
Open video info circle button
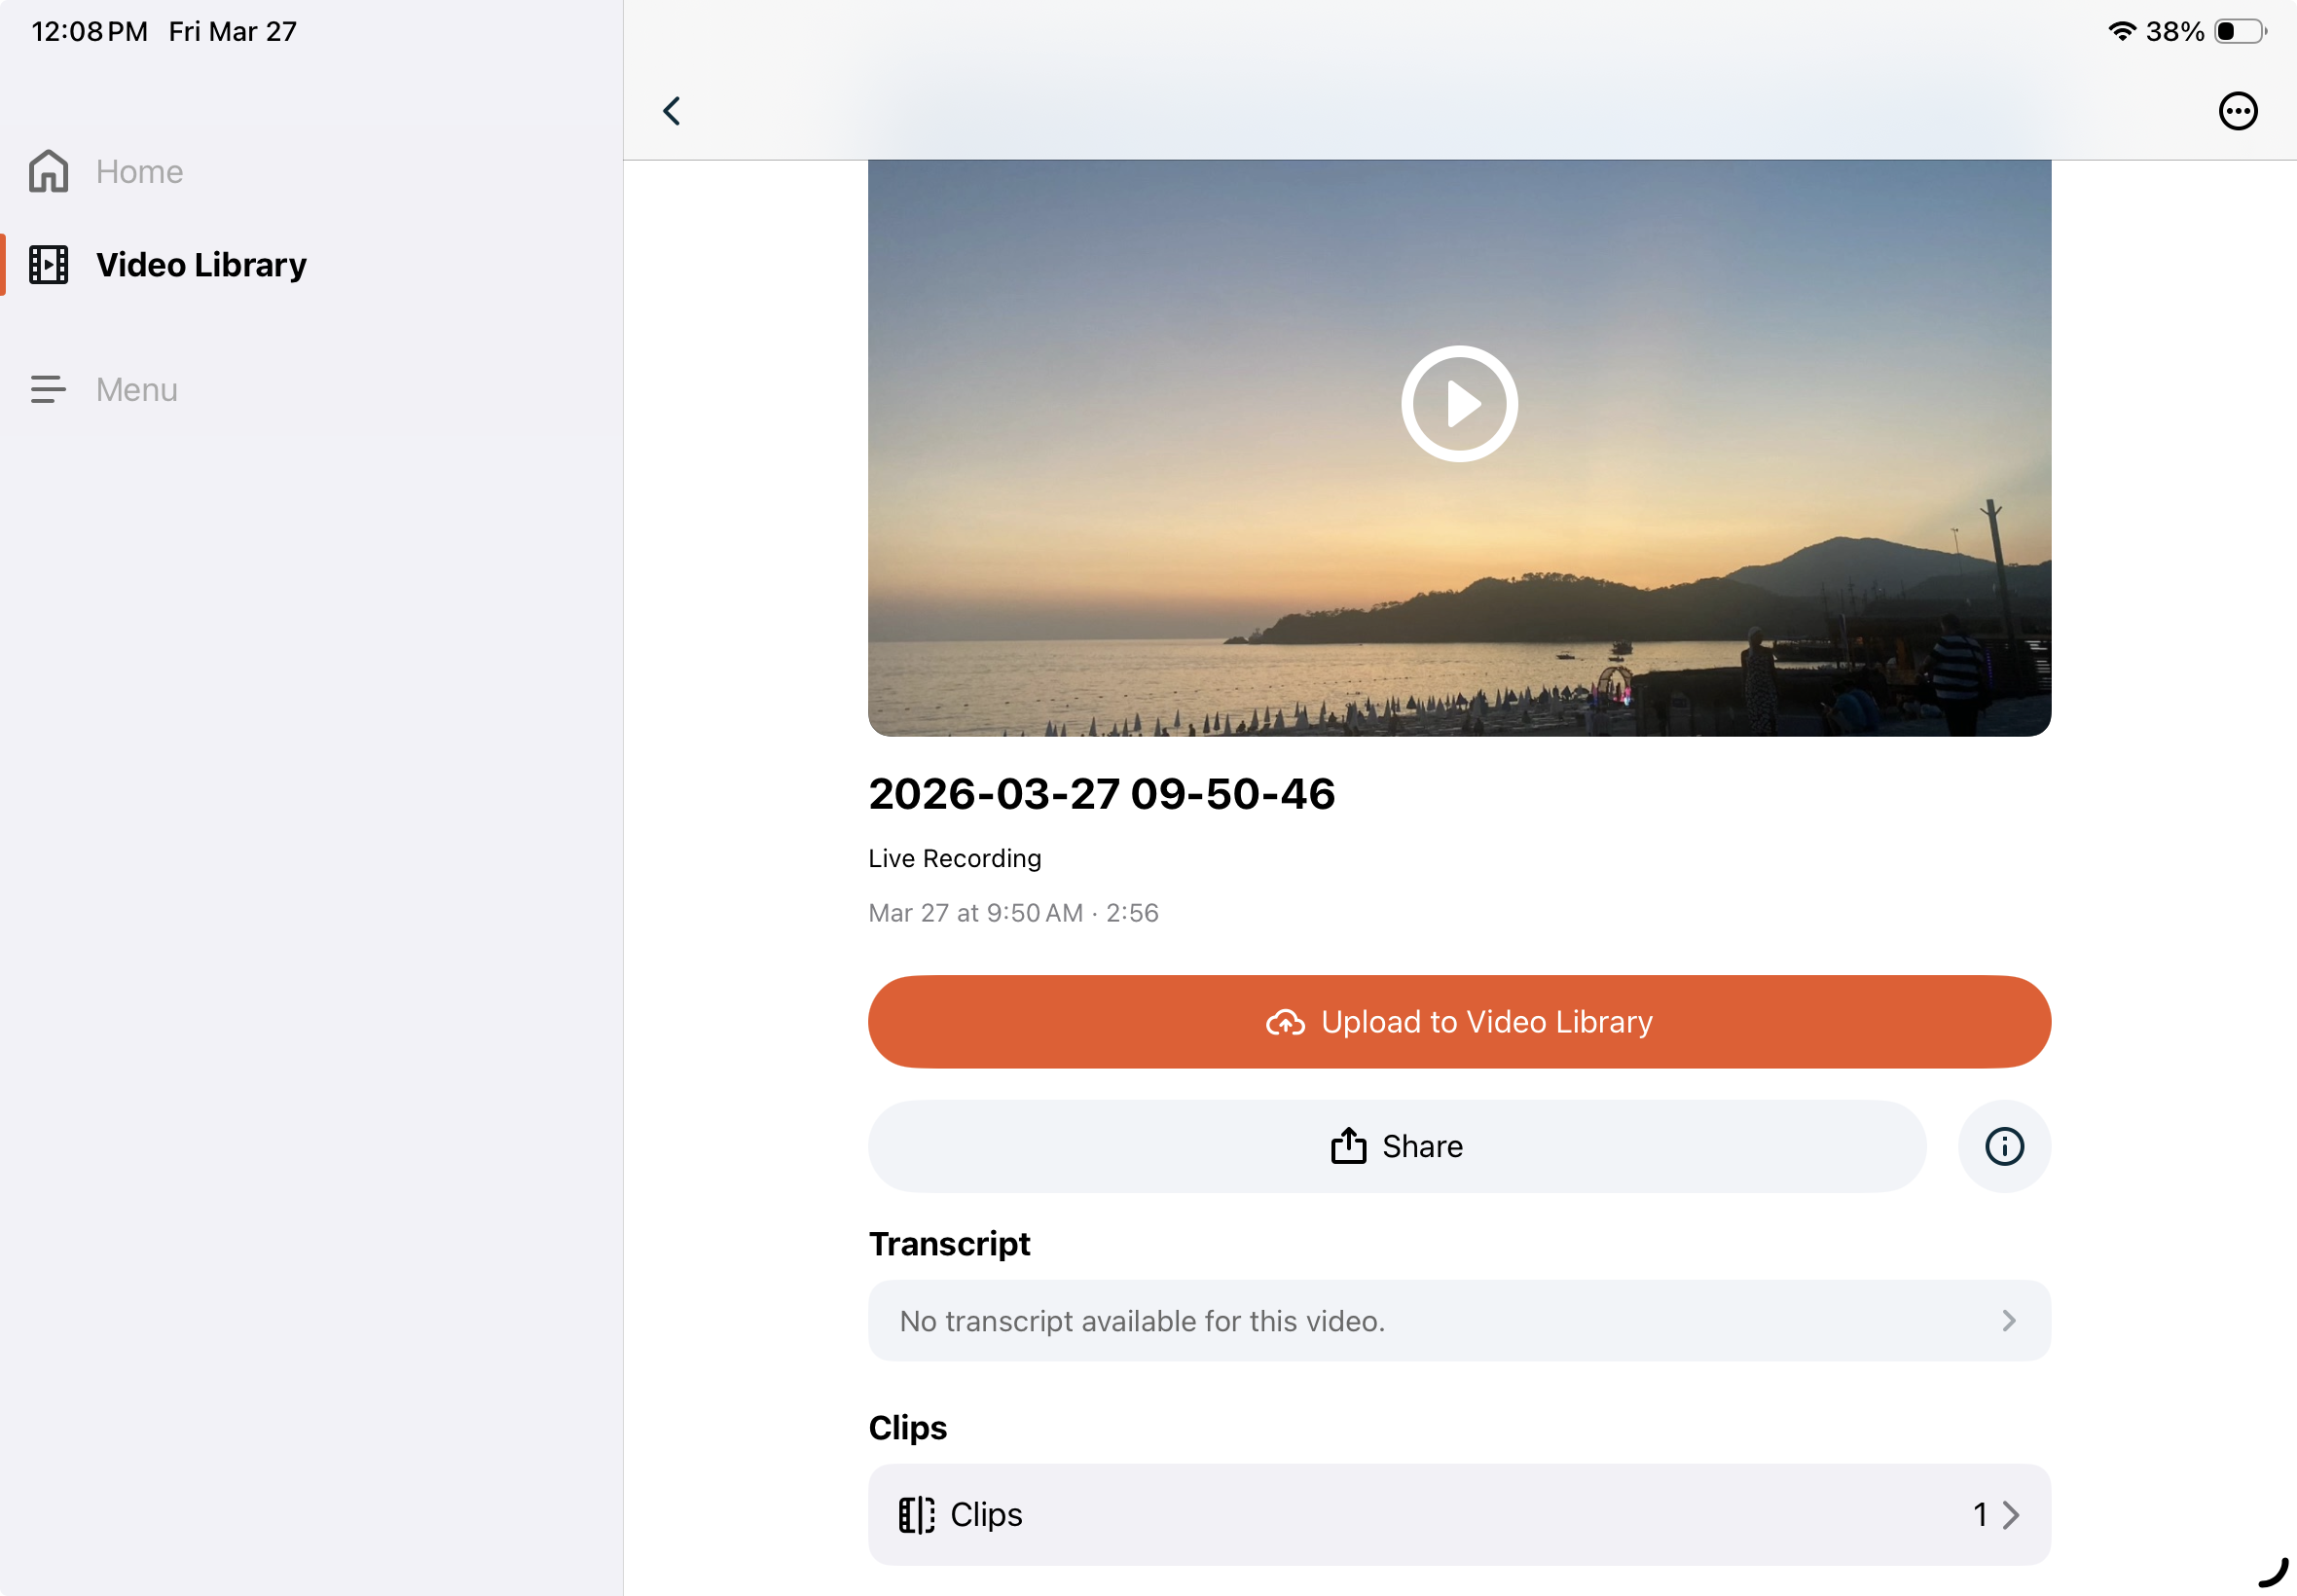pos(2003,1146)
